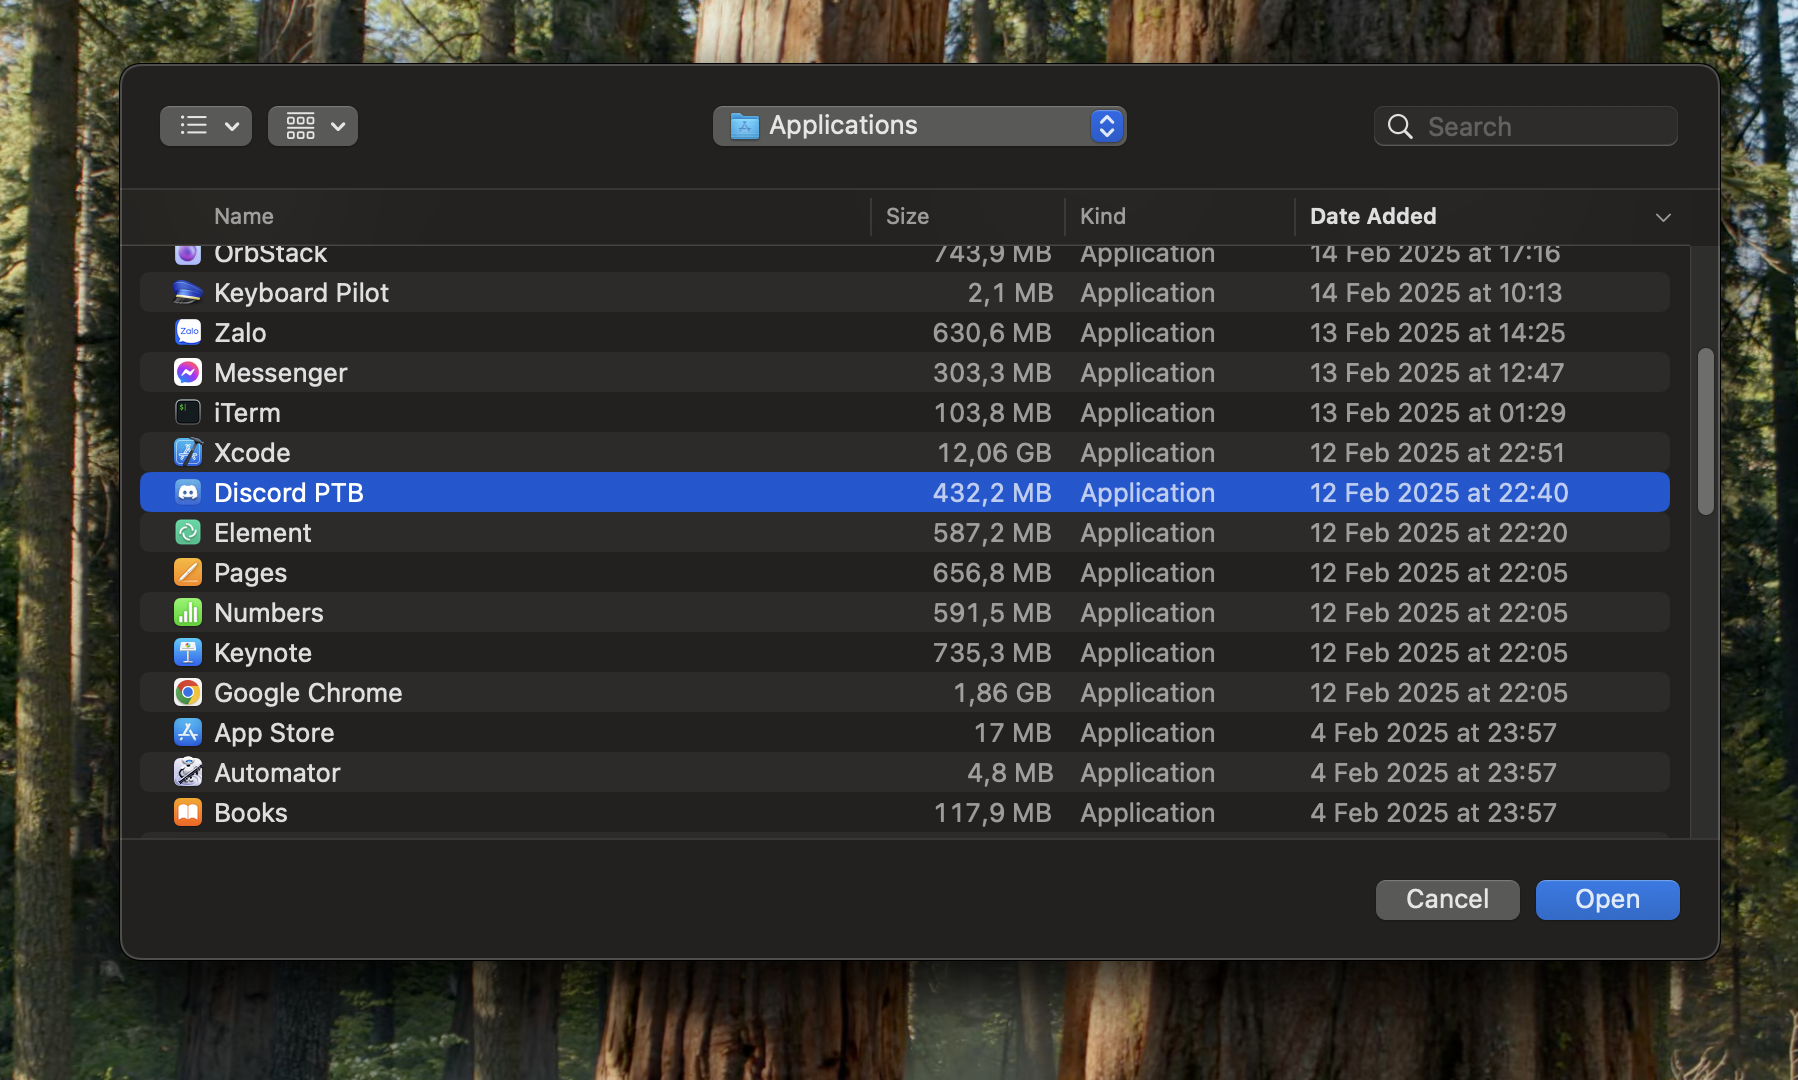Select the Keynote file name
This screenshot has width=1798, height=1080.
[x=263, y=653]
